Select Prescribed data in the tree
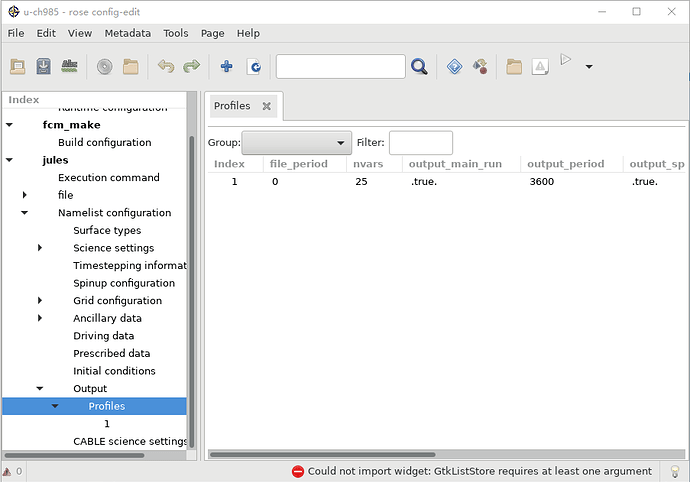 112,354
